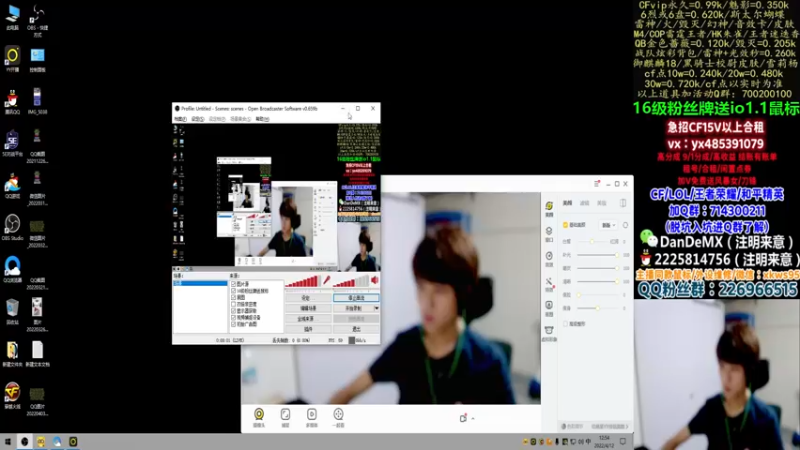Click the first beauty slider handle
Screen dimensions: 800x450
tap(592, 241)
